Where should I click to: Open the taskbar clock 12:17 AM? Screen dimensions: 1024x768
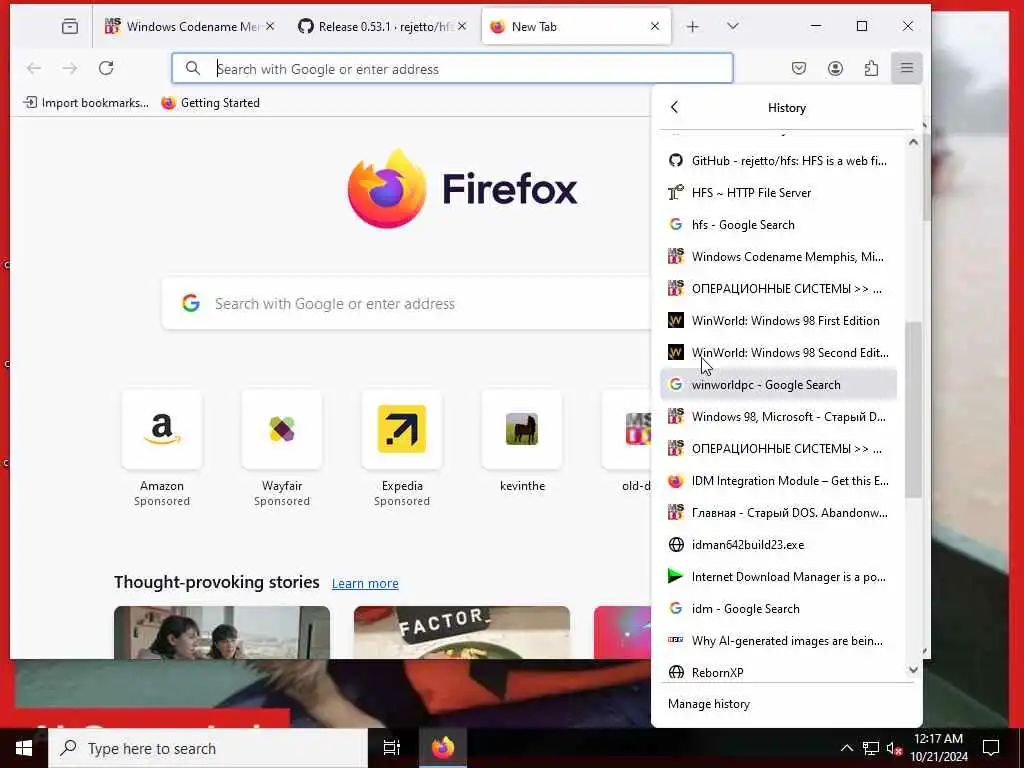(938, 748)
